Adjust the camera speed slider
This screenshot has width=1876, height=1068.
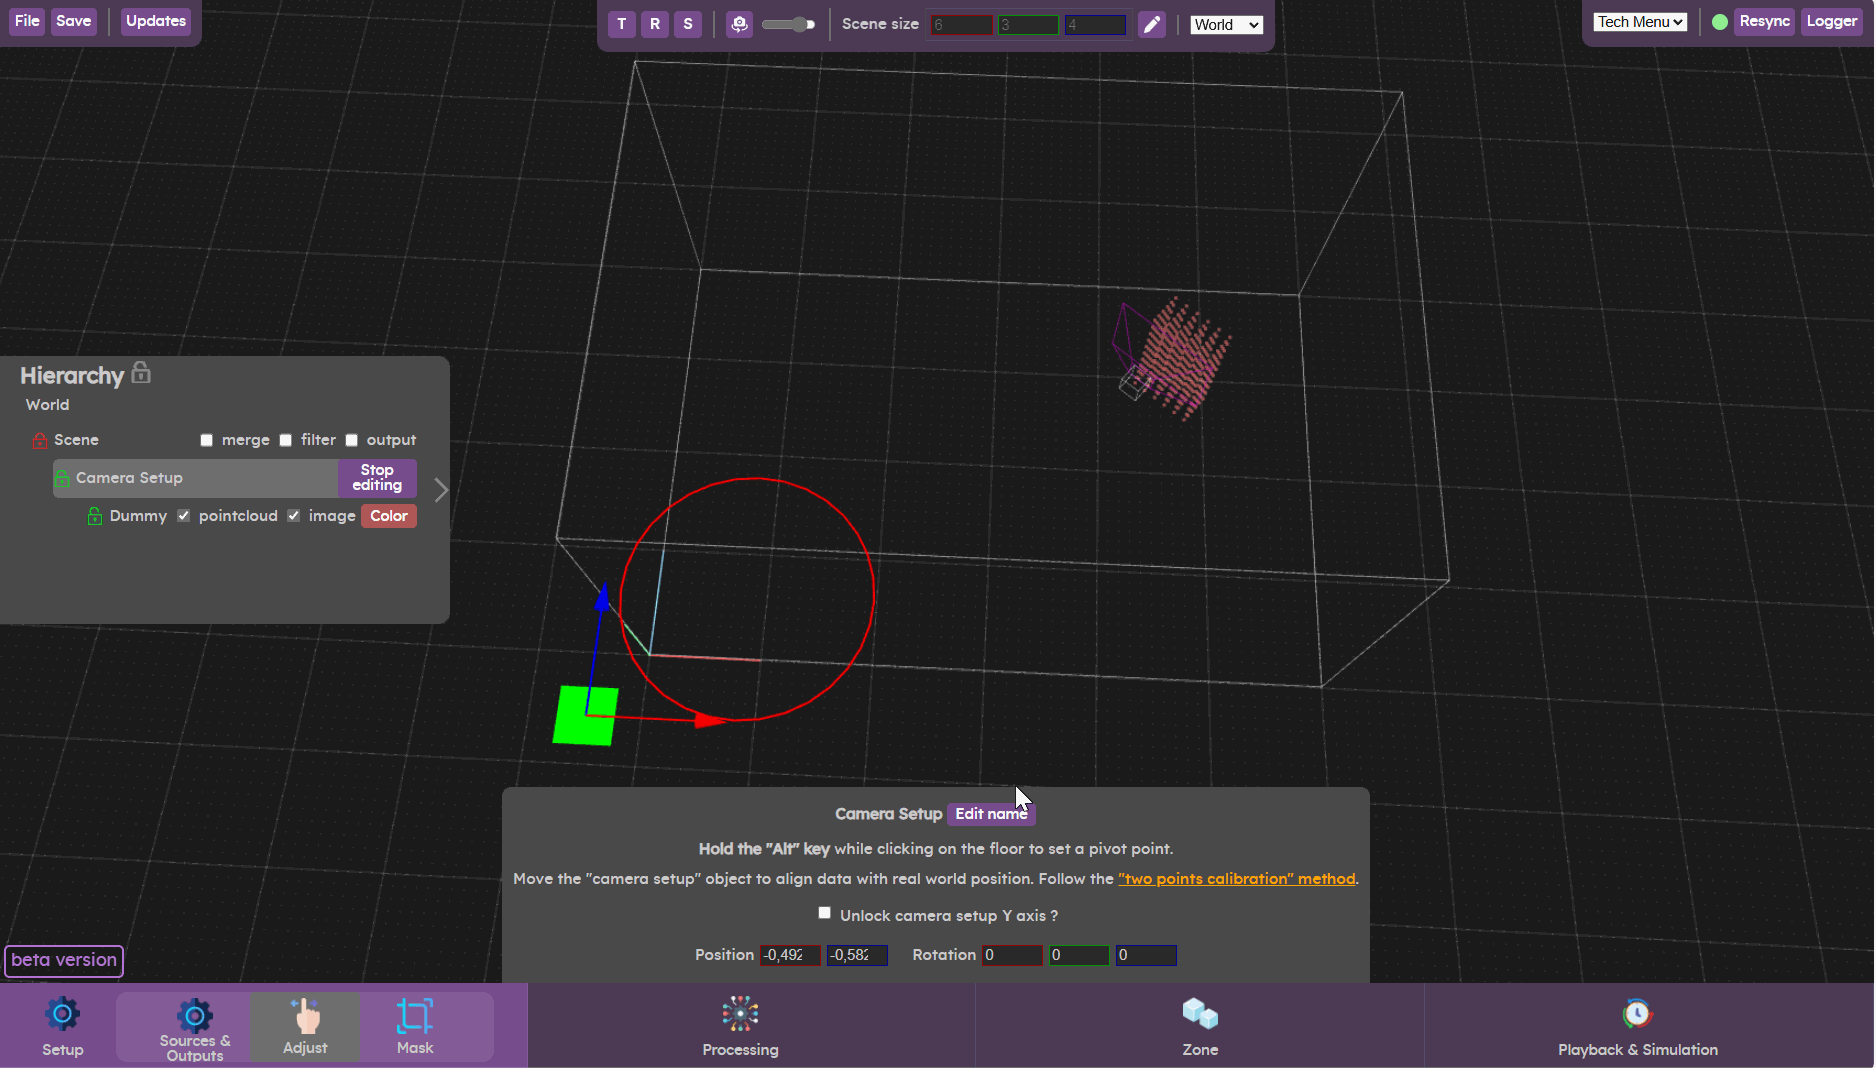click(789, 24)
